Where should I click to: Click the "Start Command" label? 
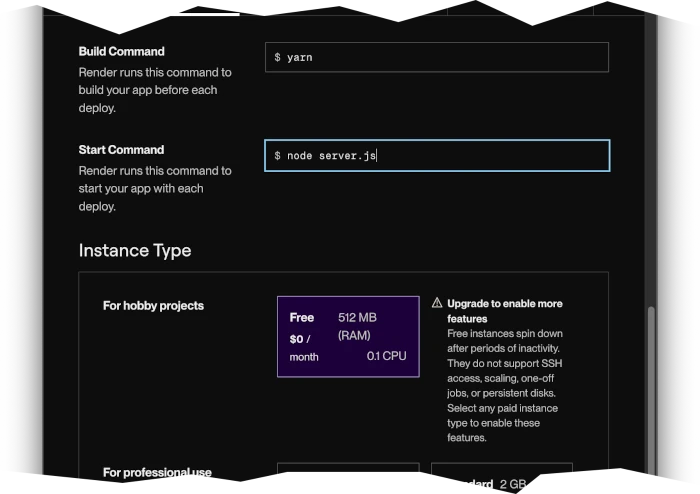121,149
